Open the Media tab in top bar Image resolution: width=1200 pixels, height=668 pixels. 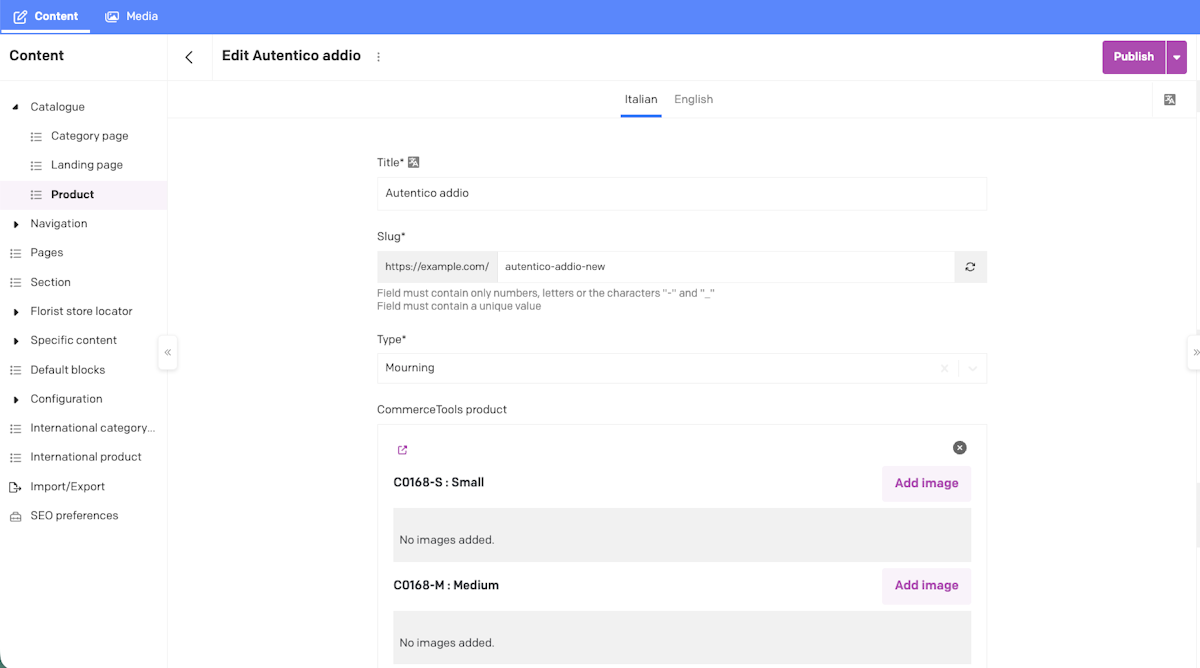pos(132,16)
